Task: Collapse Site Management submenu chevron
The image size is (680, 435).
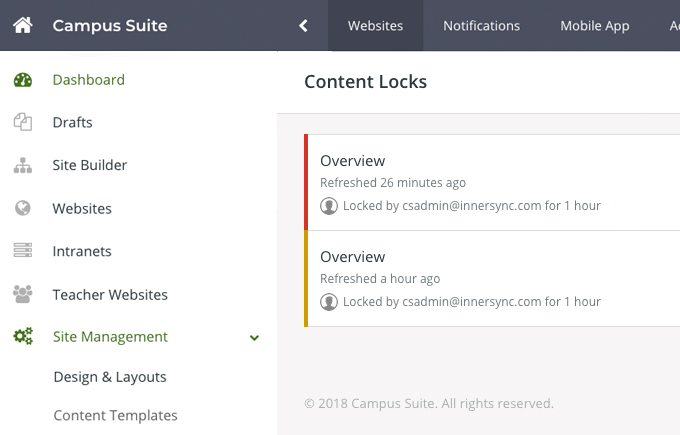Action: [x=254, y=338]
